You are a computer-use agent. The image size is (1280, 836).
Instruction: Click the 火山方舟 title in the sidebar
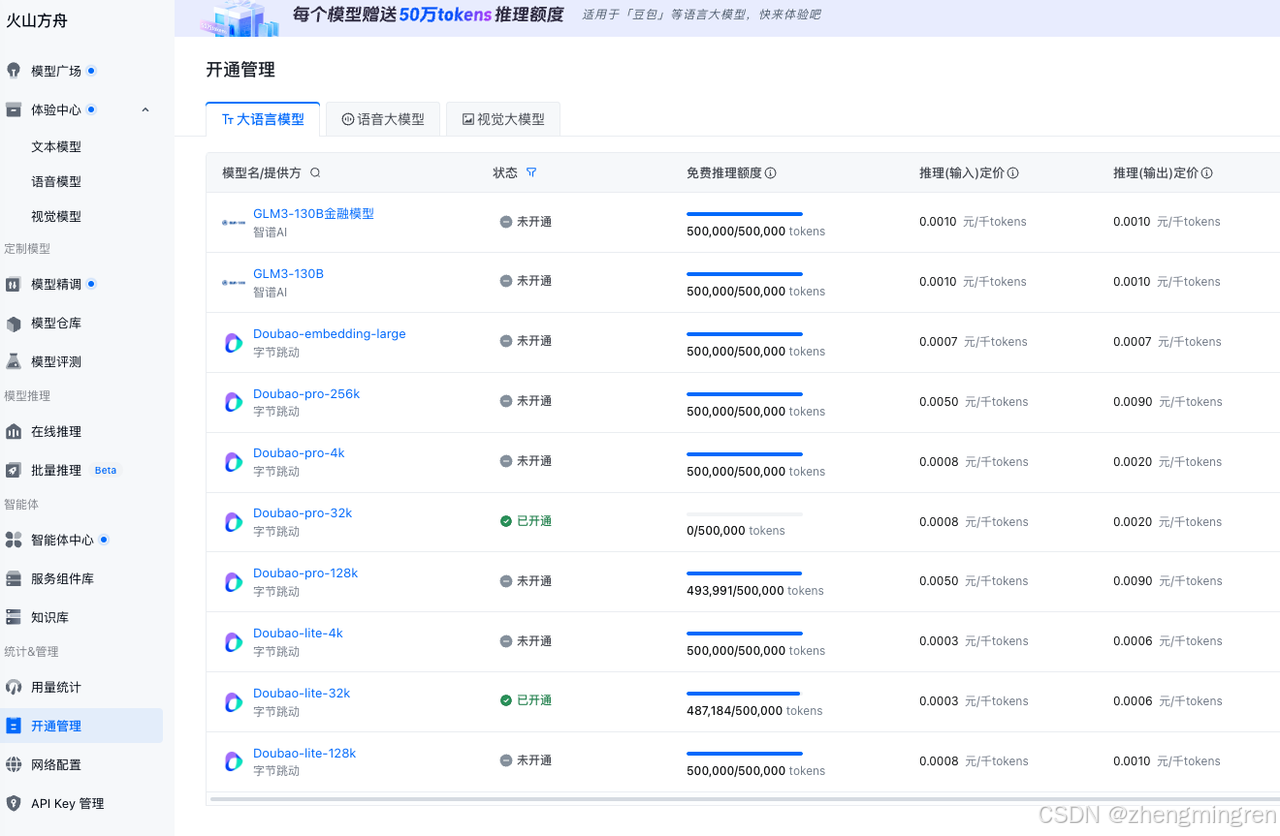tap(37, 20)
